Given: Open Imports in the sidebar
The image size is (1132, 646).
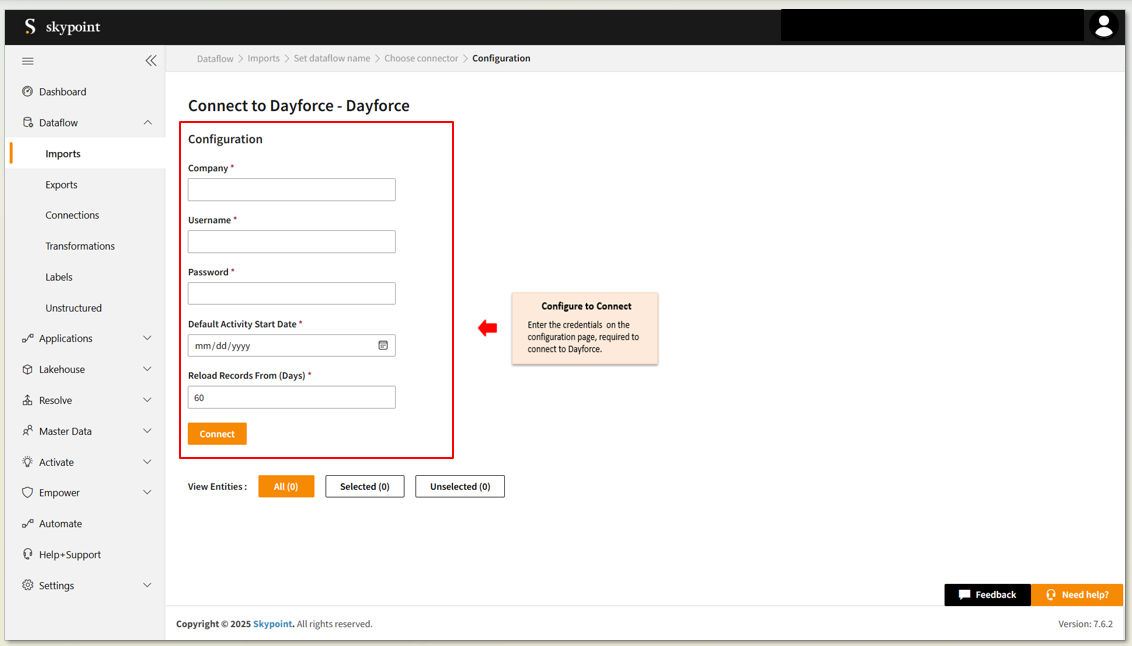Looking at the screenshot, I should (x=63, y=154).
